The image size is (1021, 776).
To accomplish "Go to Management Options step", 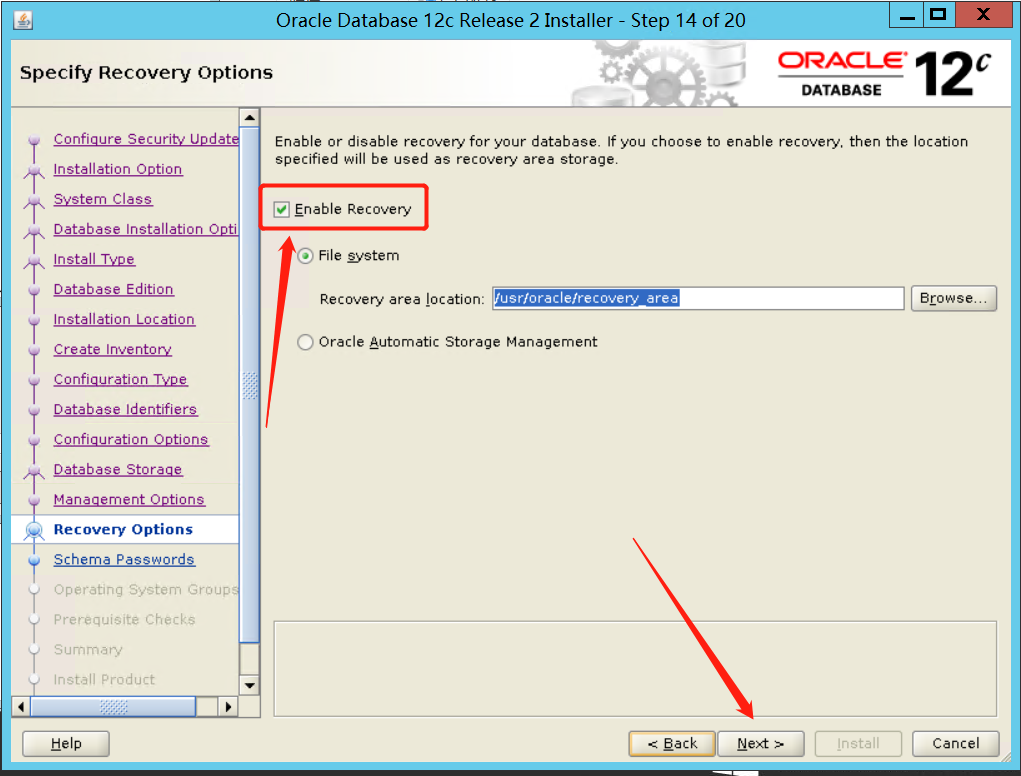I will (129, 499).
